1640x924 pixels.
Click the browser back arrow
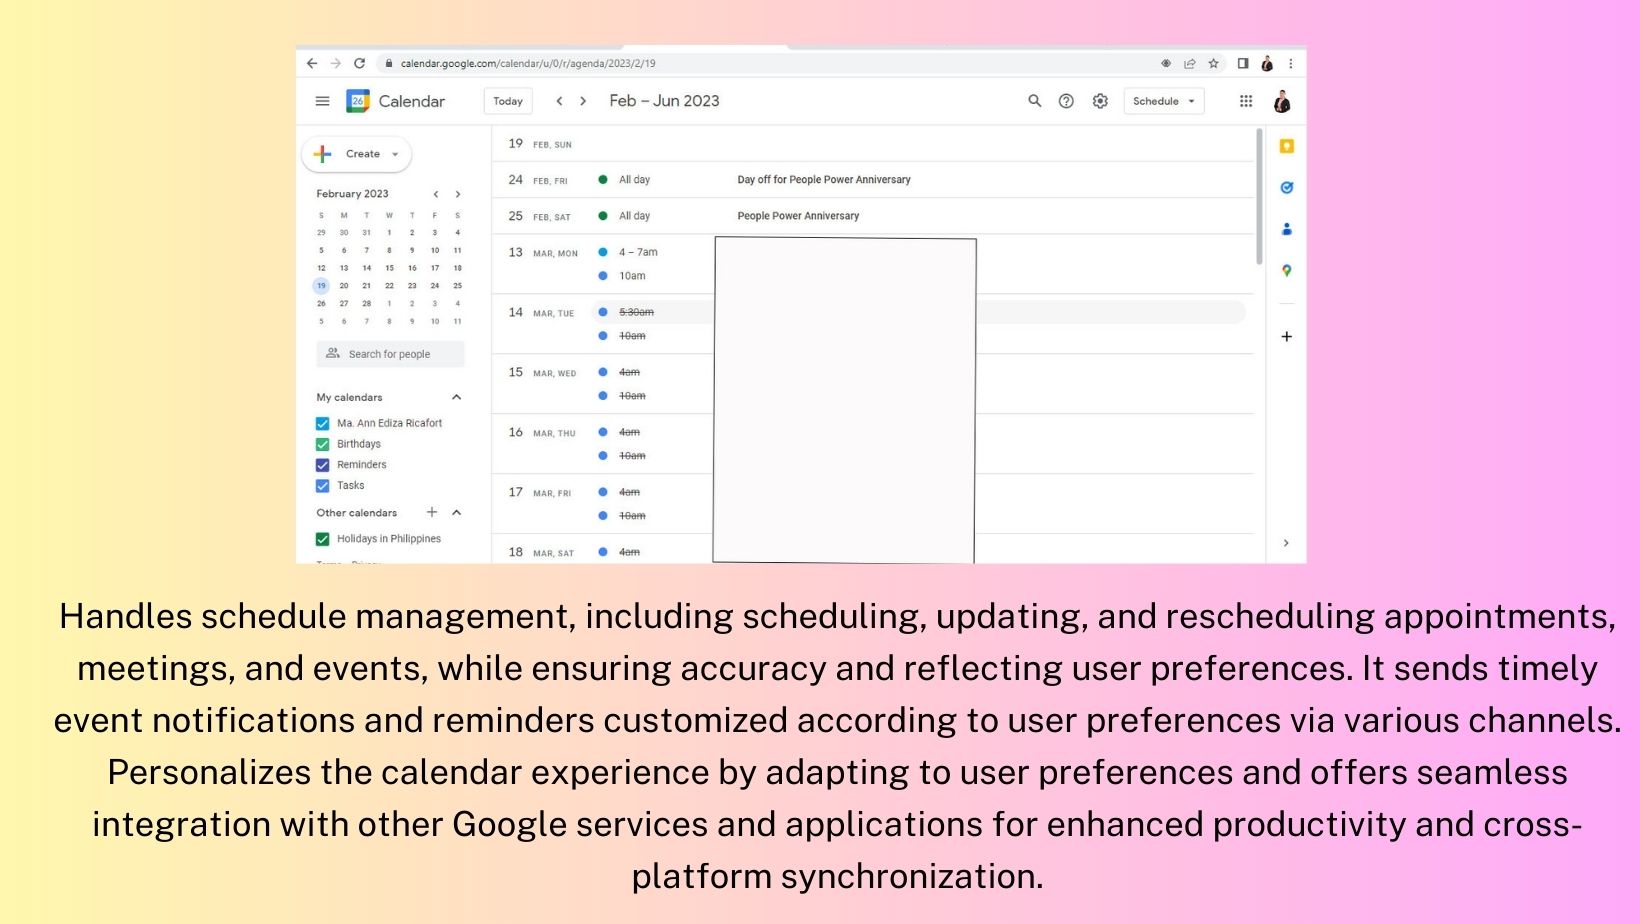(x=312, y=63)
